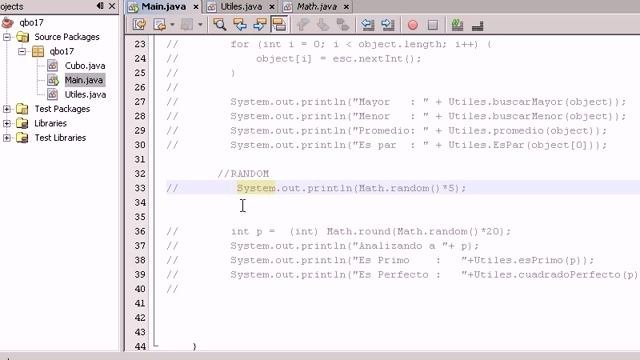Expand the Test Libraries node
The width and height of the screenshot is (640, 360).
7,138
